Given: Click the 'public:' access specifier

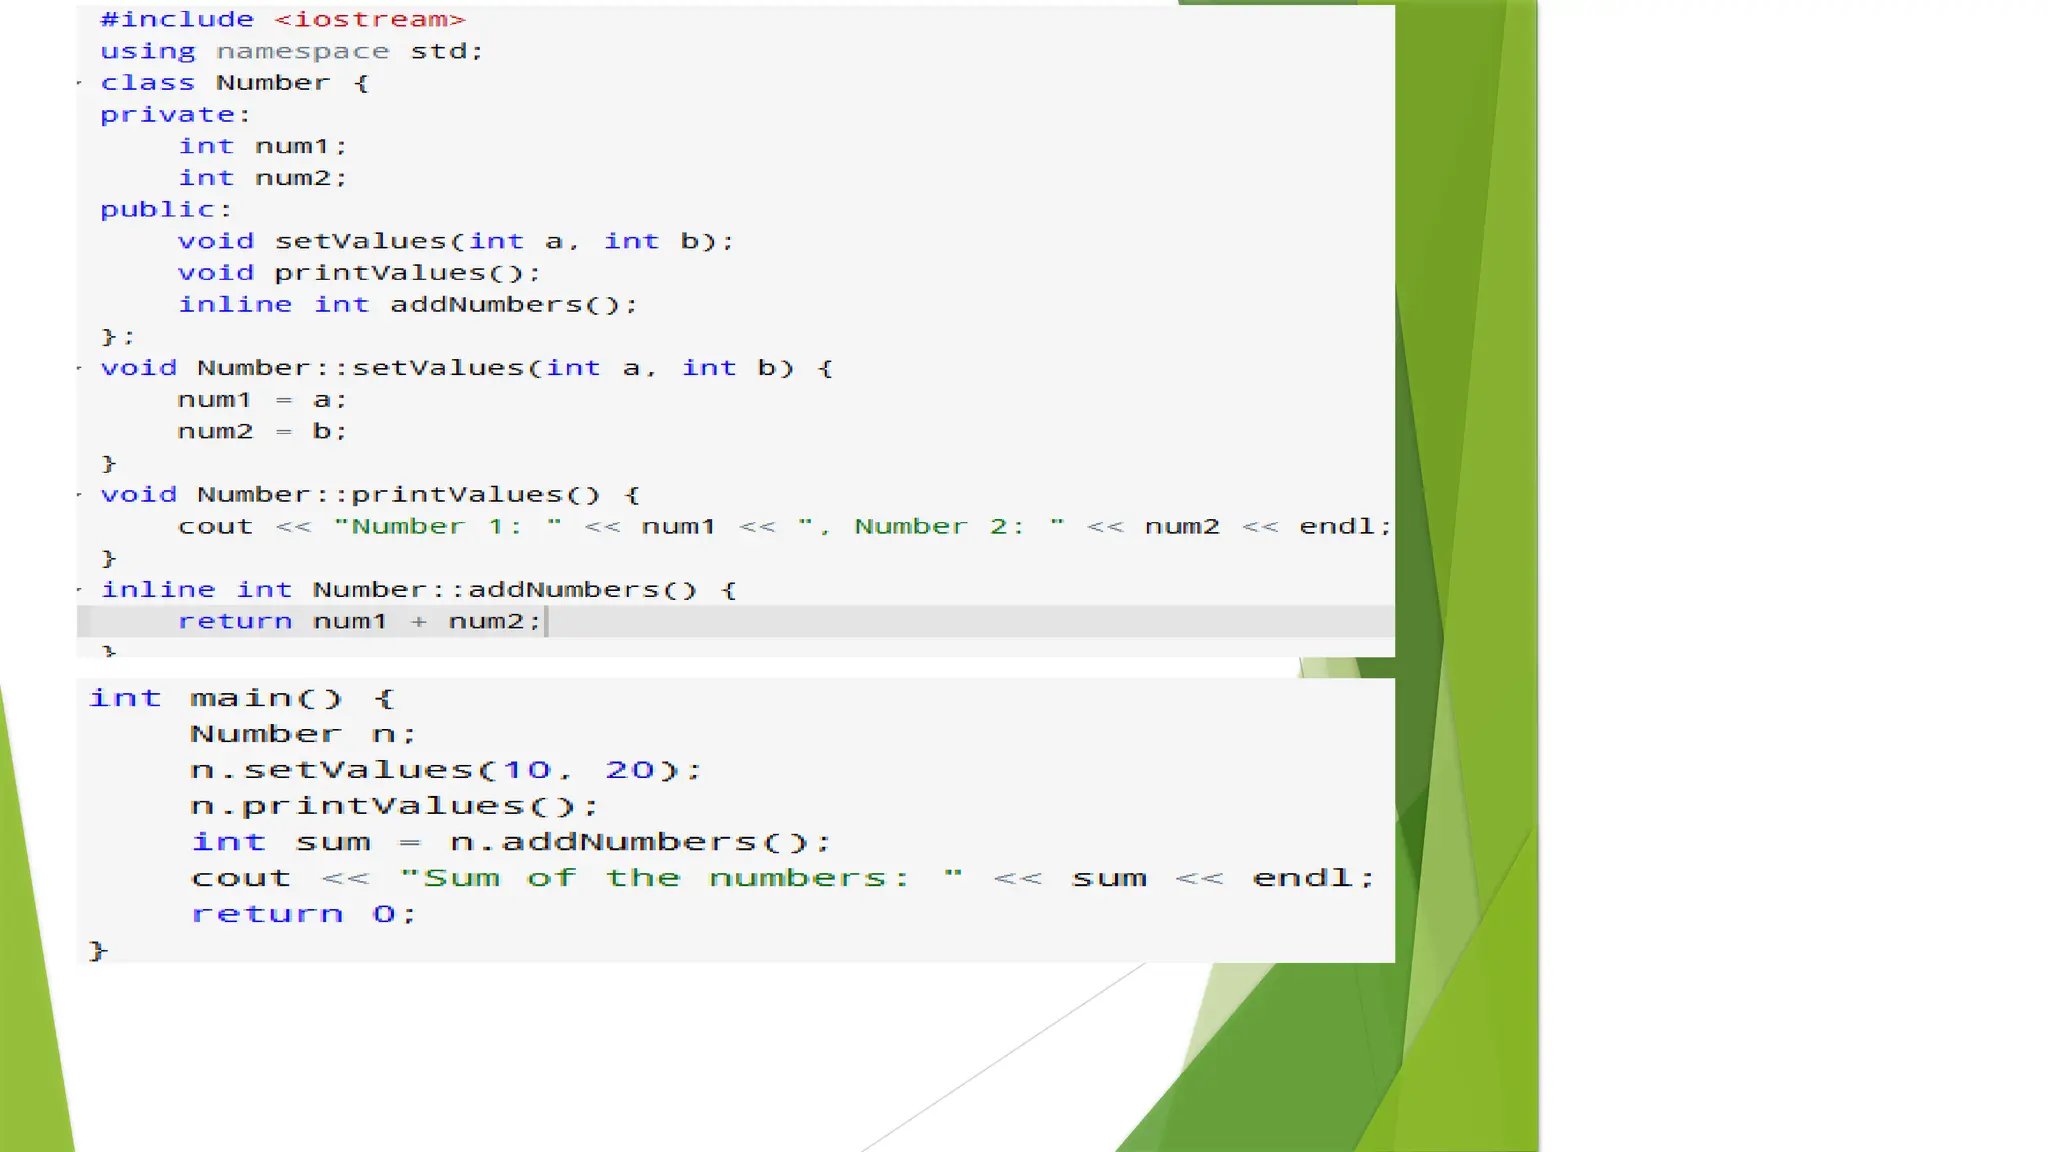Looking at the screenshot, I should [x=165, y=210].
